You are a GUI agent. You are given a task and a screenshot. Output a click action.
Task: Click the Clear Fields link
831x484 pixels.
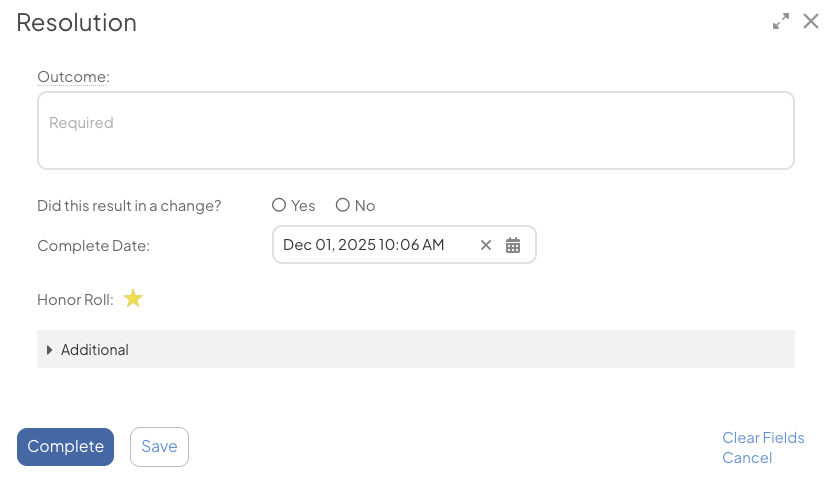pyautogui.click(x=763, y=438)
